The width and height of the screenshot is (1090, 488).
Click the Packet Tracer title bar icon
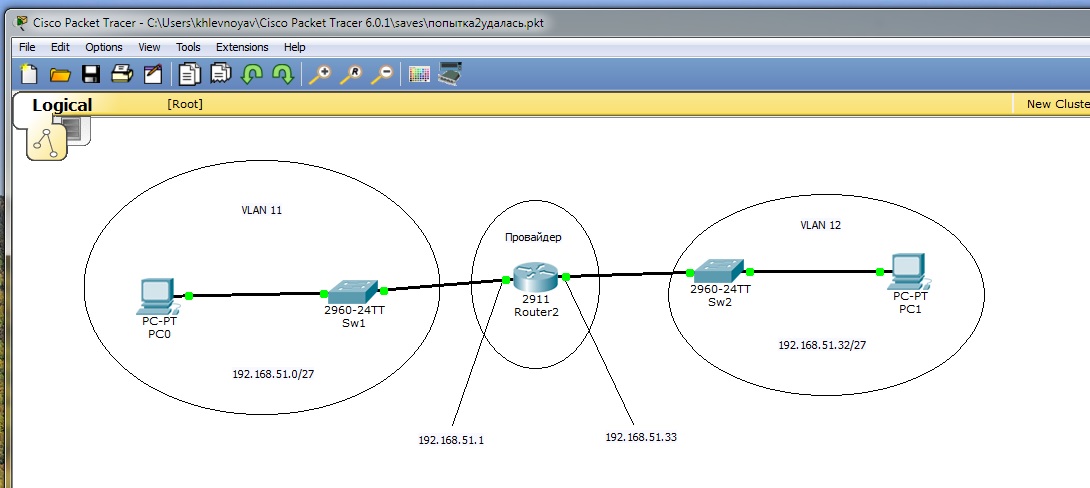coord(22,22)
